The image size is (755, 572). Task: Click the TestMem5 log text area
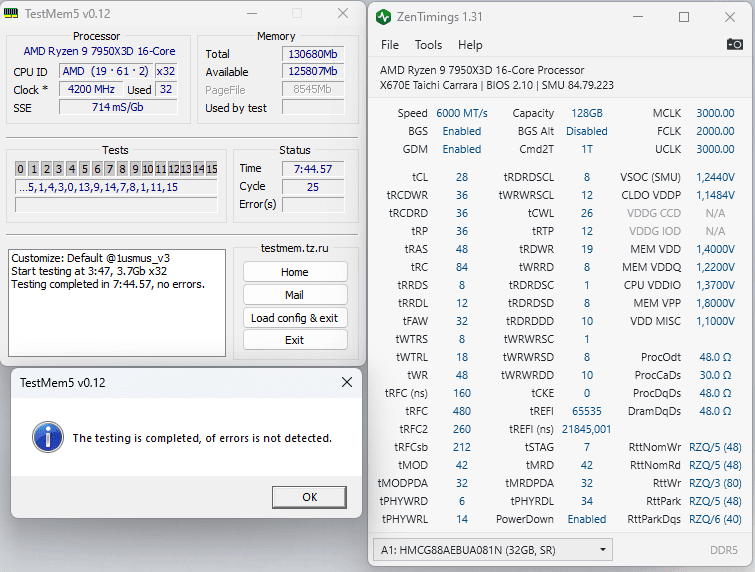pyautogui.click(x=117, y=302)
